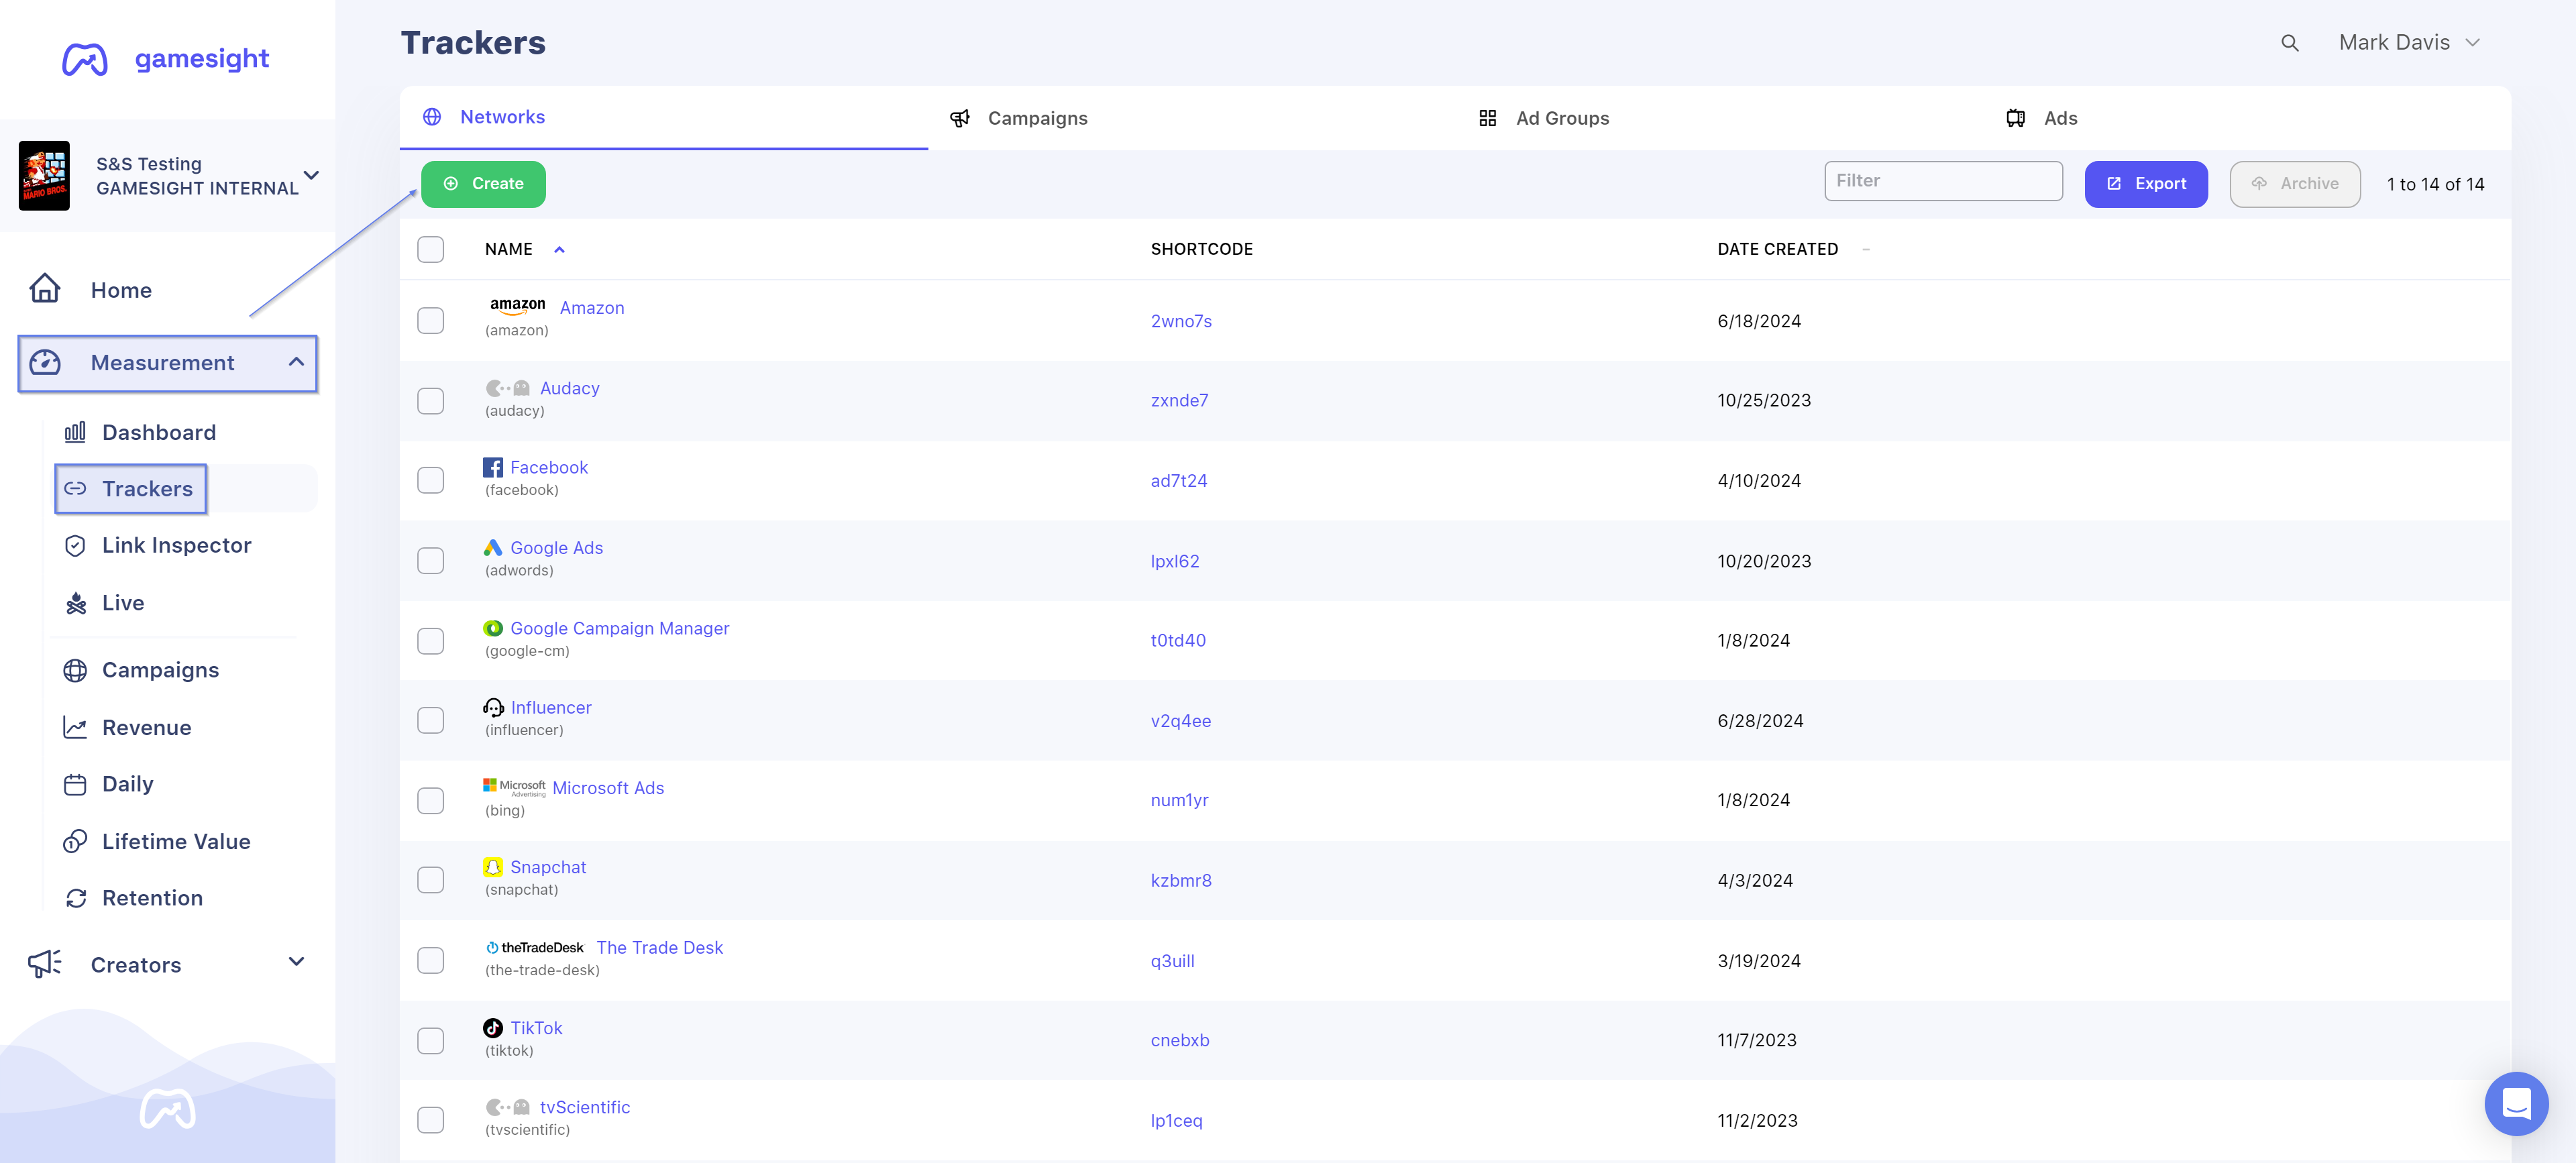
Task: Check the Amazon row checkbox
Action: [x=430, y=320]
